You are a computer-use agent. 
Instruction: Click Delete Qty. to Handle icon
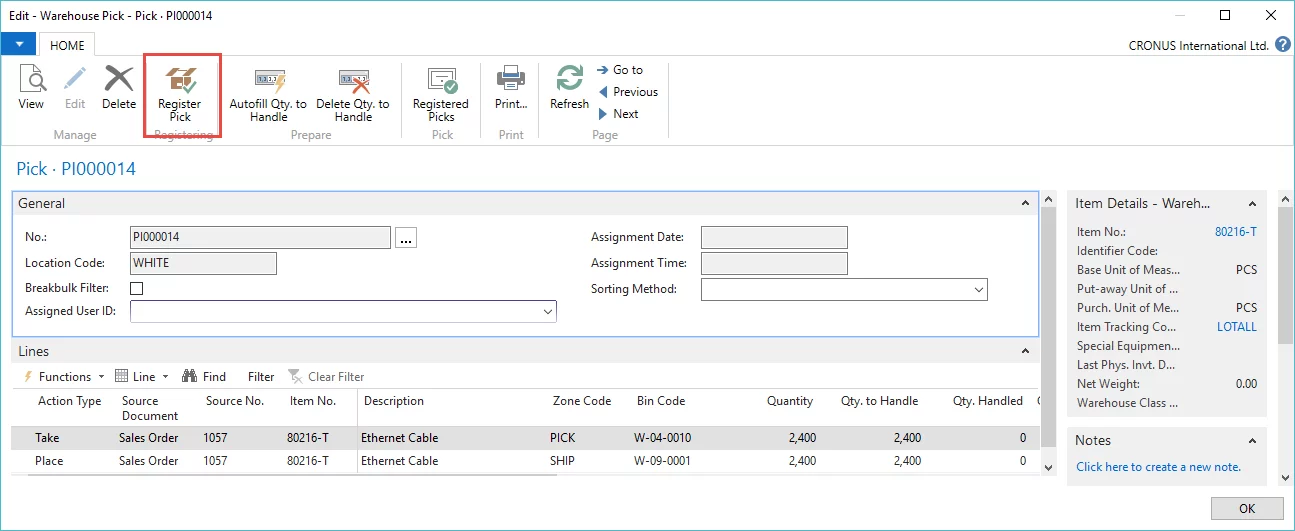(353, 82)
